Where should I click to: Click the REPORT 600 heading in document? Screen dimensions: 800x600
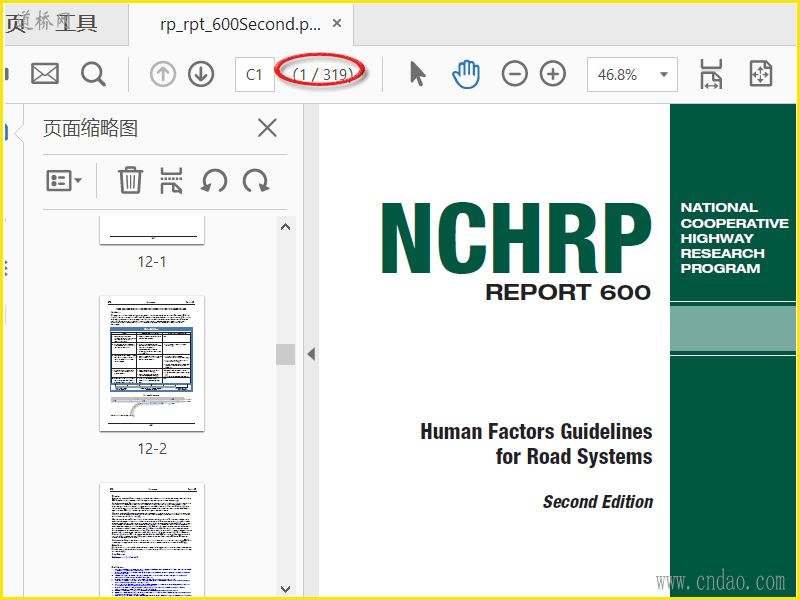568,292
